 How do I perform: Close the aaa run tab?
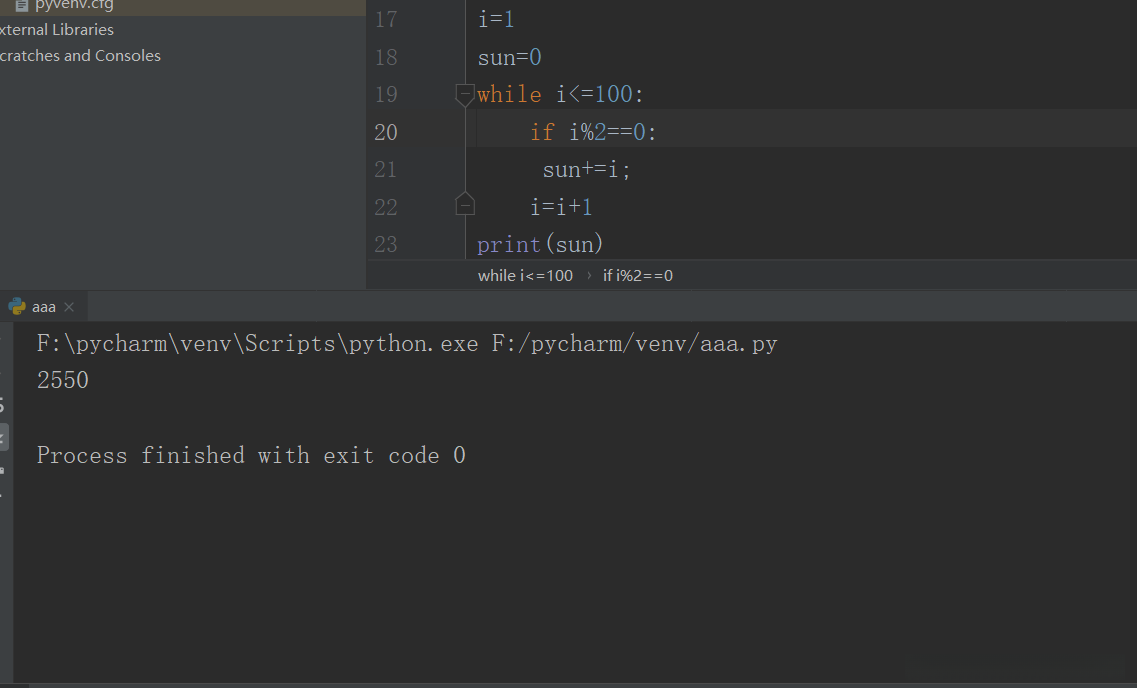(x=68, y=308)
